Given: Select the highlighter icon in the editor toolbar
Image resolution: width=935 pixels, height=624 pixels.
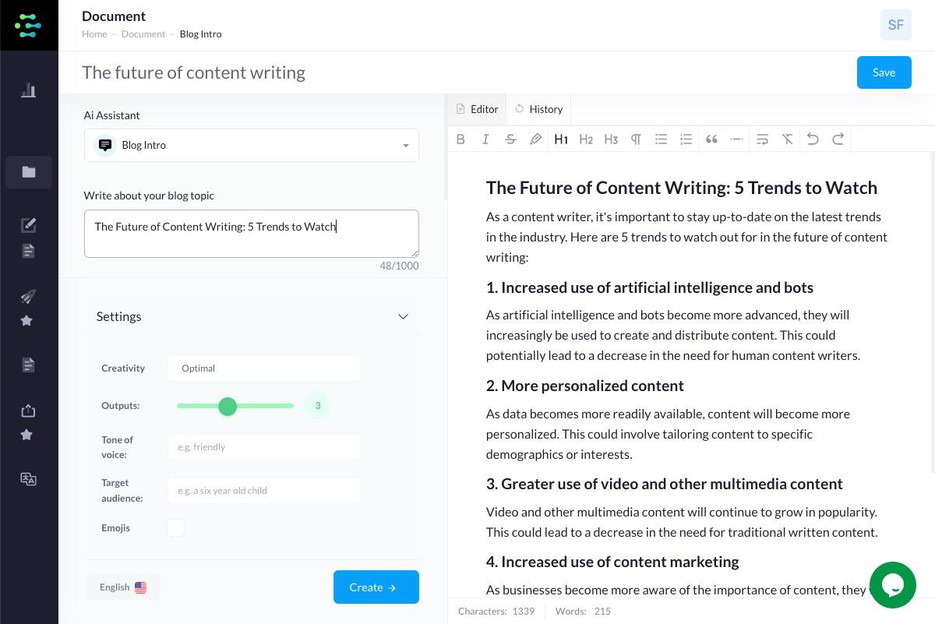Looking at the screenshot, I should 536,139.
